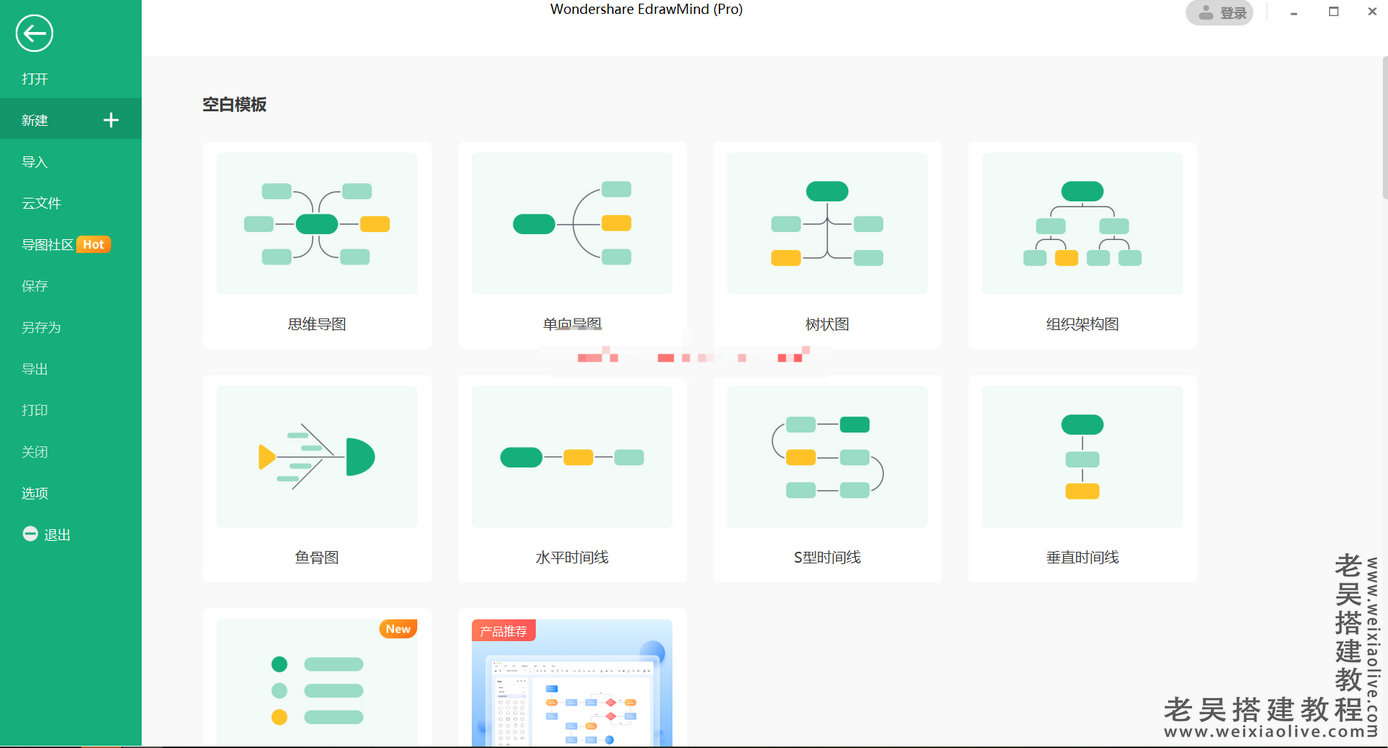Viewport: 1388px width, 748px height.
Task: Minimize the EdrawMind window
Action: [x=1295, y=12]
